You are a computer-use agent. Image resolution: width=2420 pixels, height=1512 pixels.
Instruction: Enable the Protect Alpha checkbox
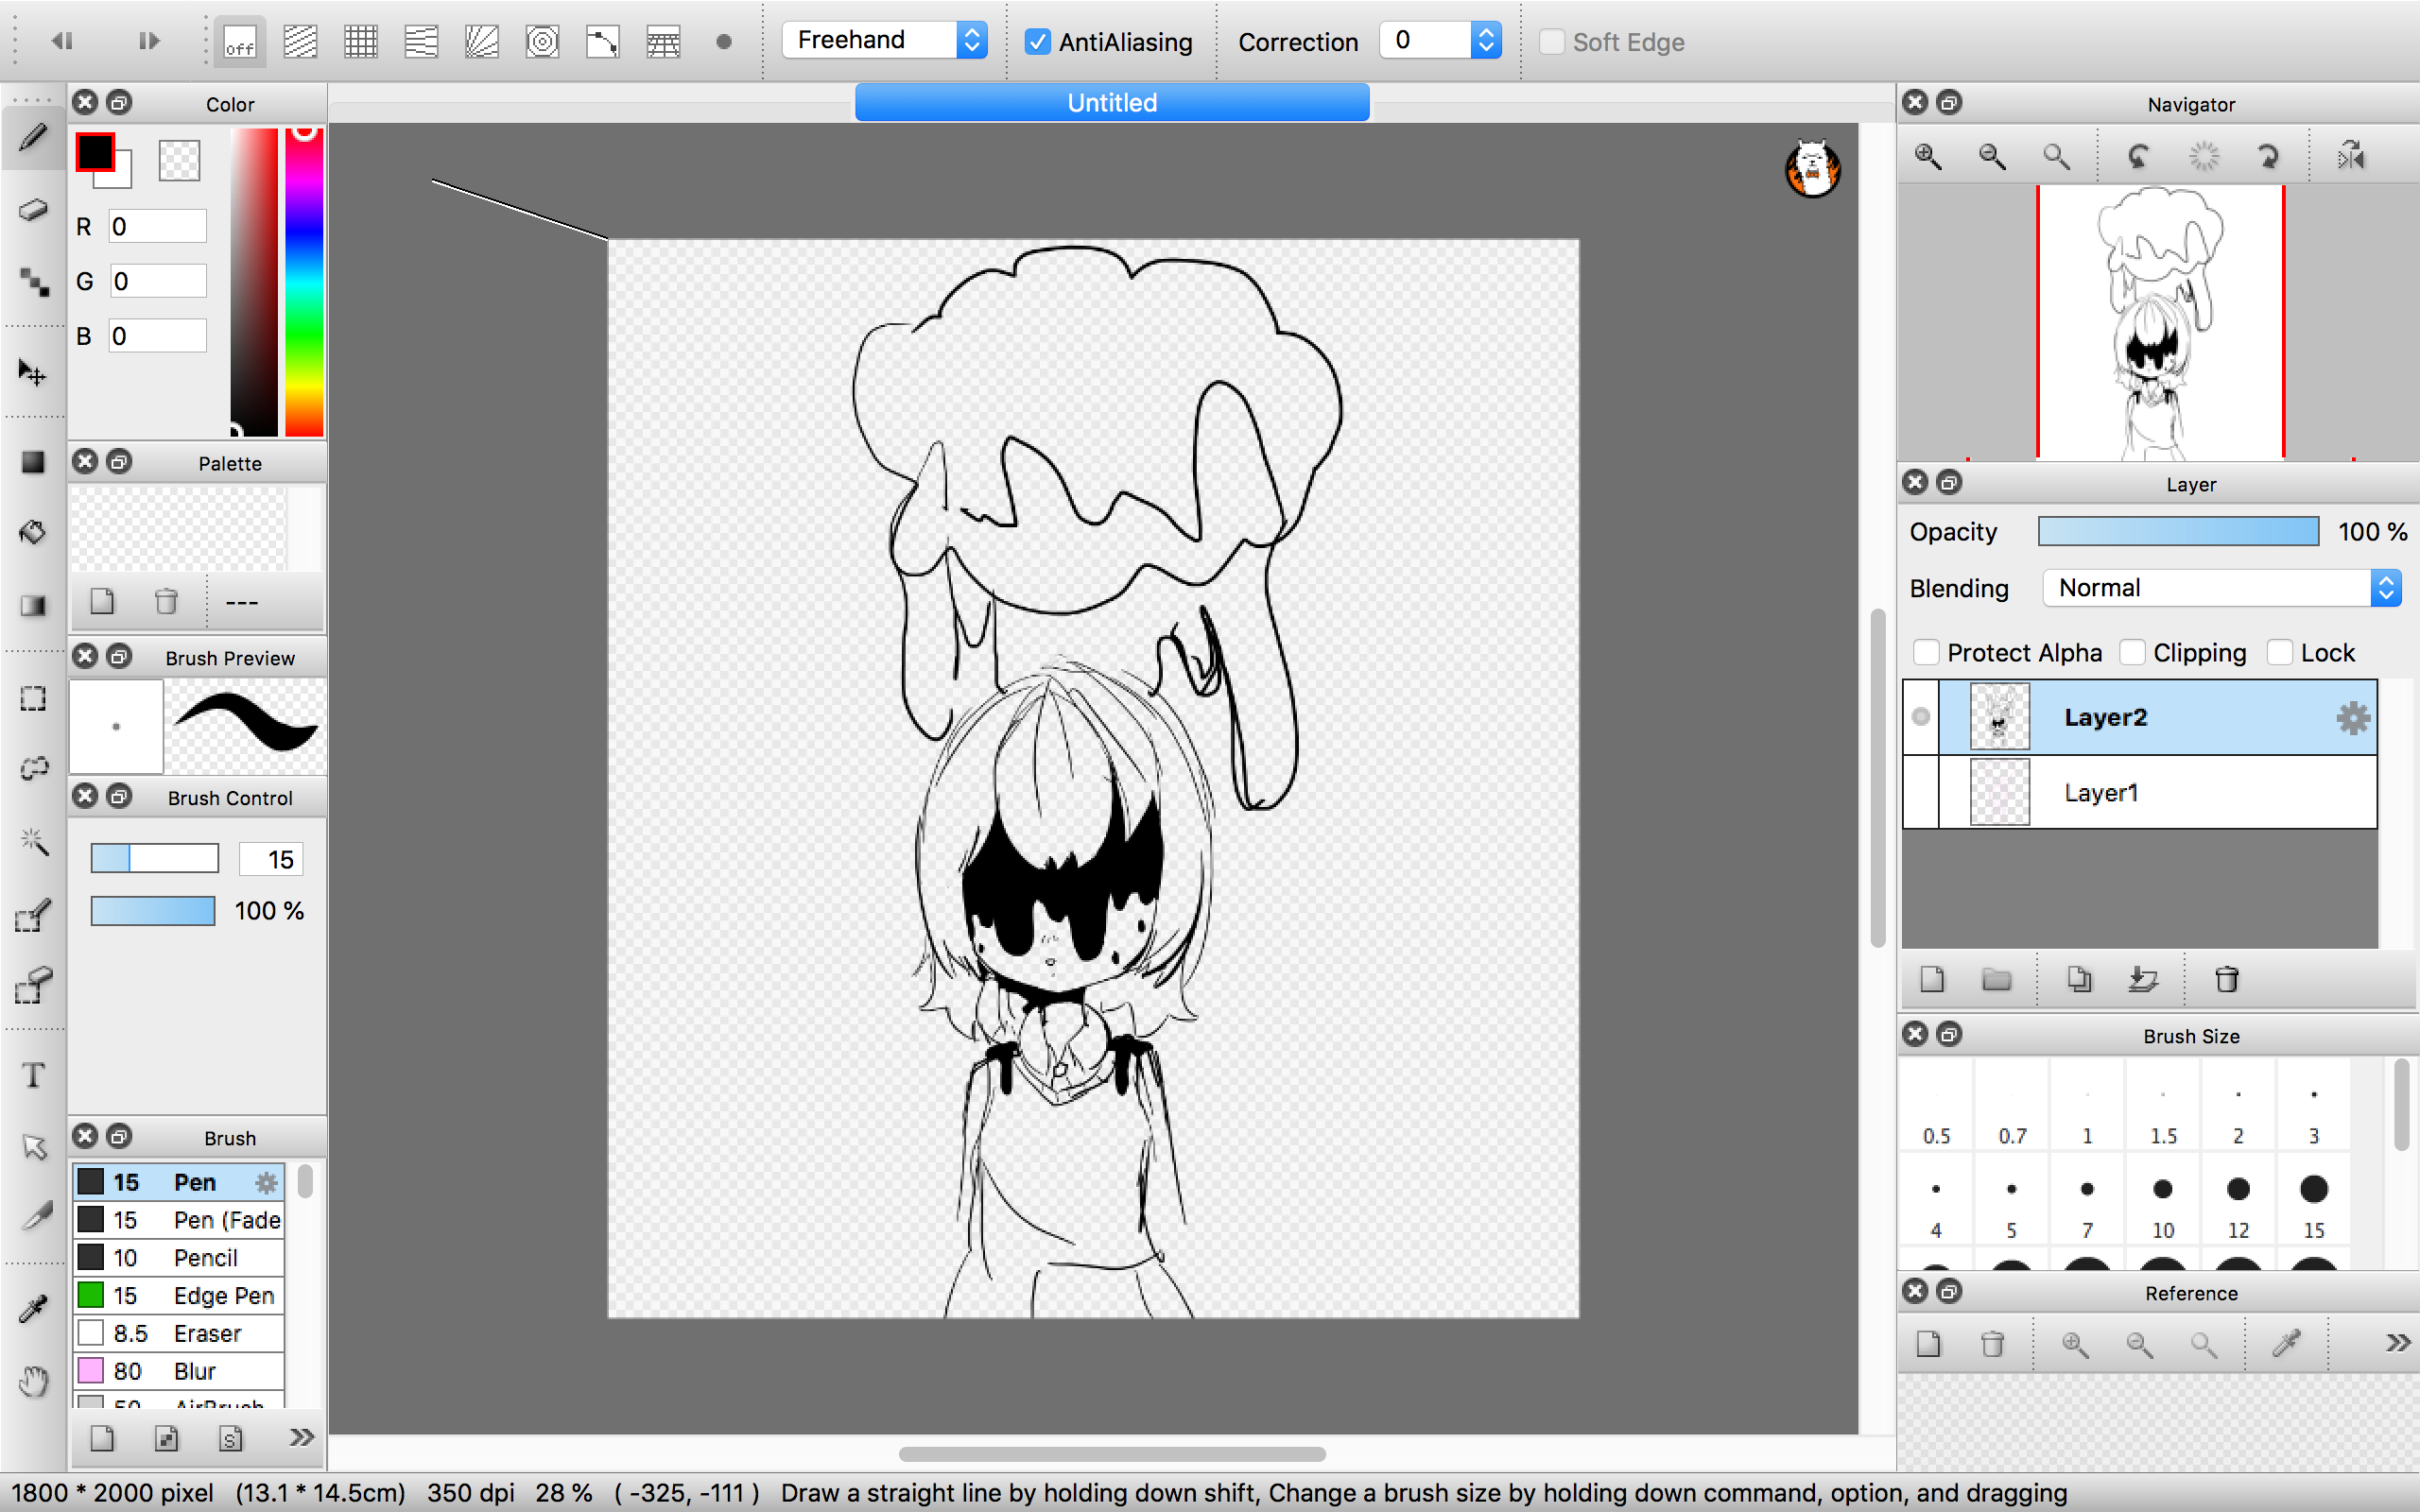pyautogui.click(x=1926, y=653)
